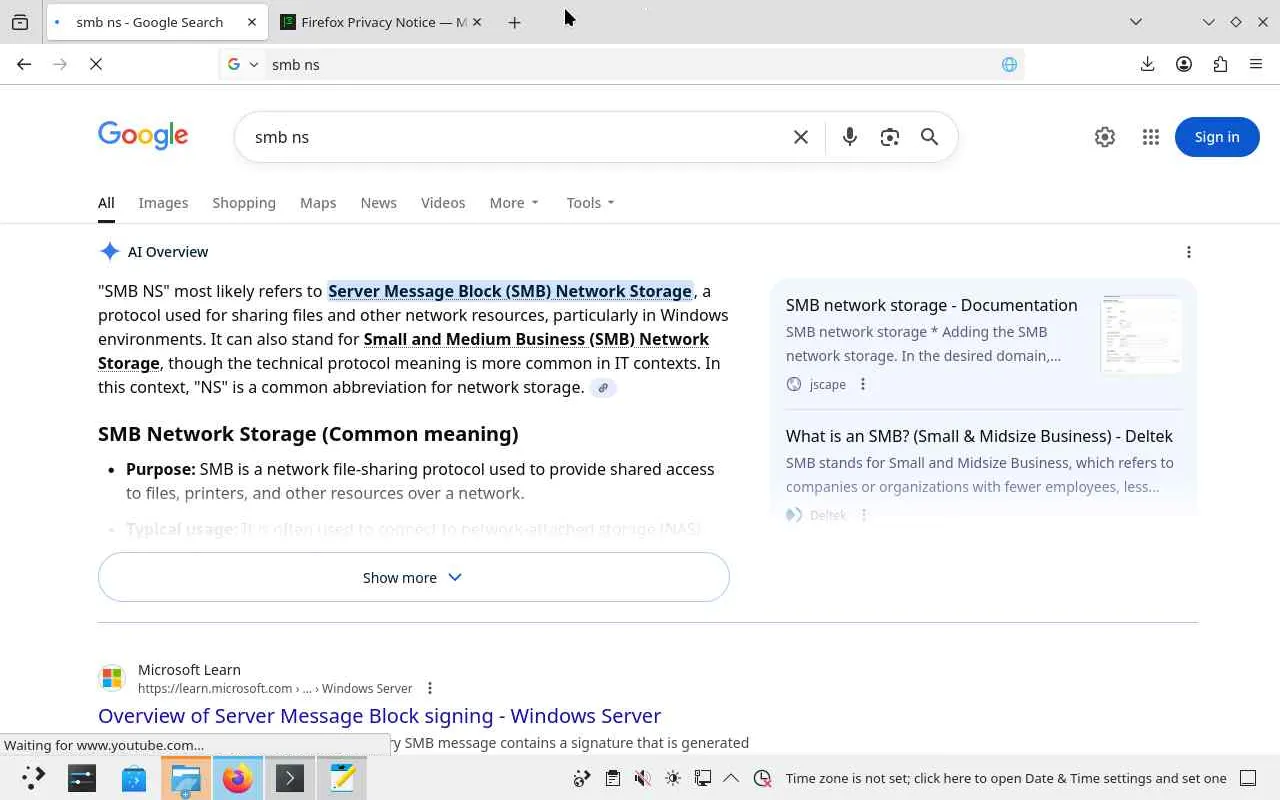This screenshot has width=1280, height=800.
Task: Close the smb ns Google Search tab
Action: tap(252, 22)
